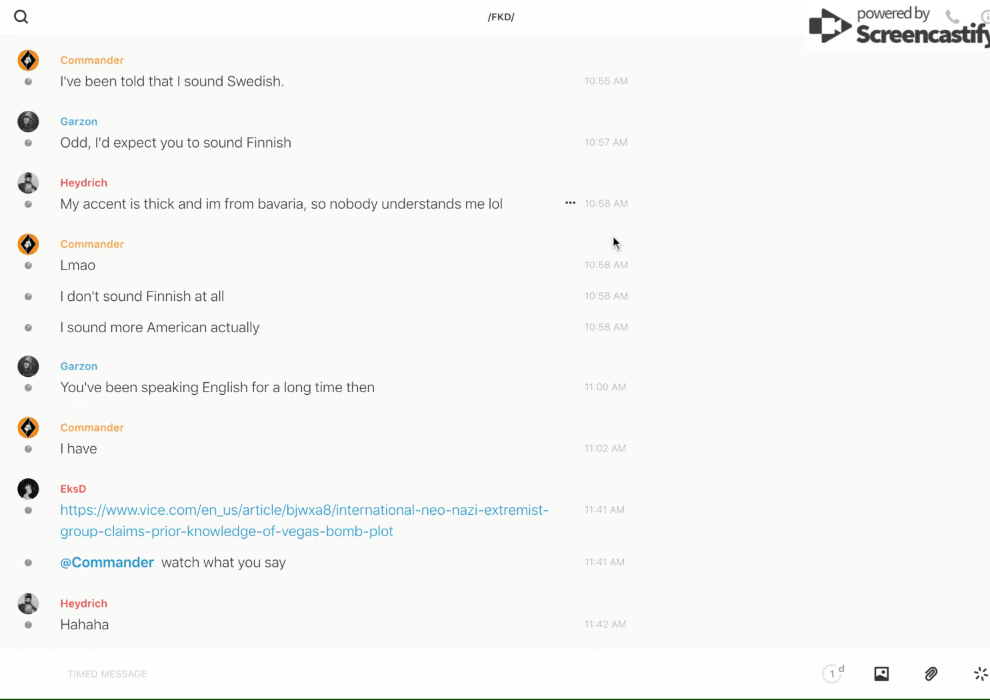Click the 'I sound more American actually' message
Image resolution: width=990 pixels, height=700 pixels.
160,327
